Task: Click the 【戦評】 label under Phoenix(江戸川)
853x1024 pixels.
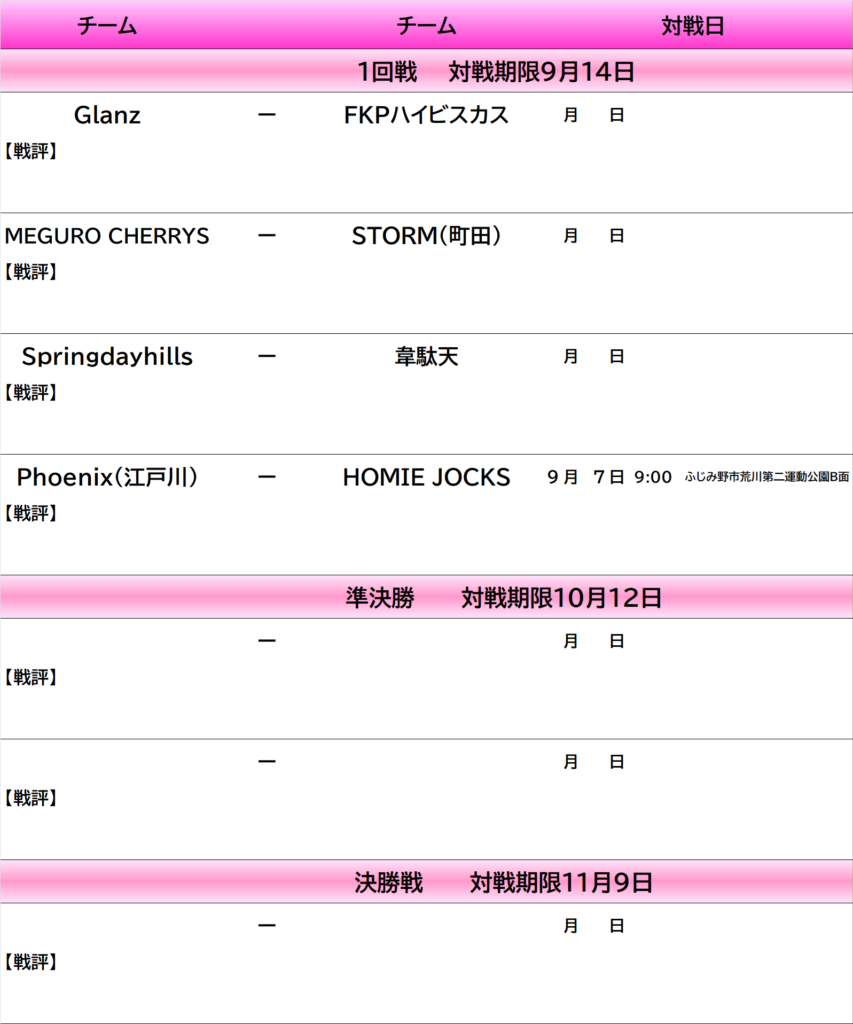Action: pos(30,513)
